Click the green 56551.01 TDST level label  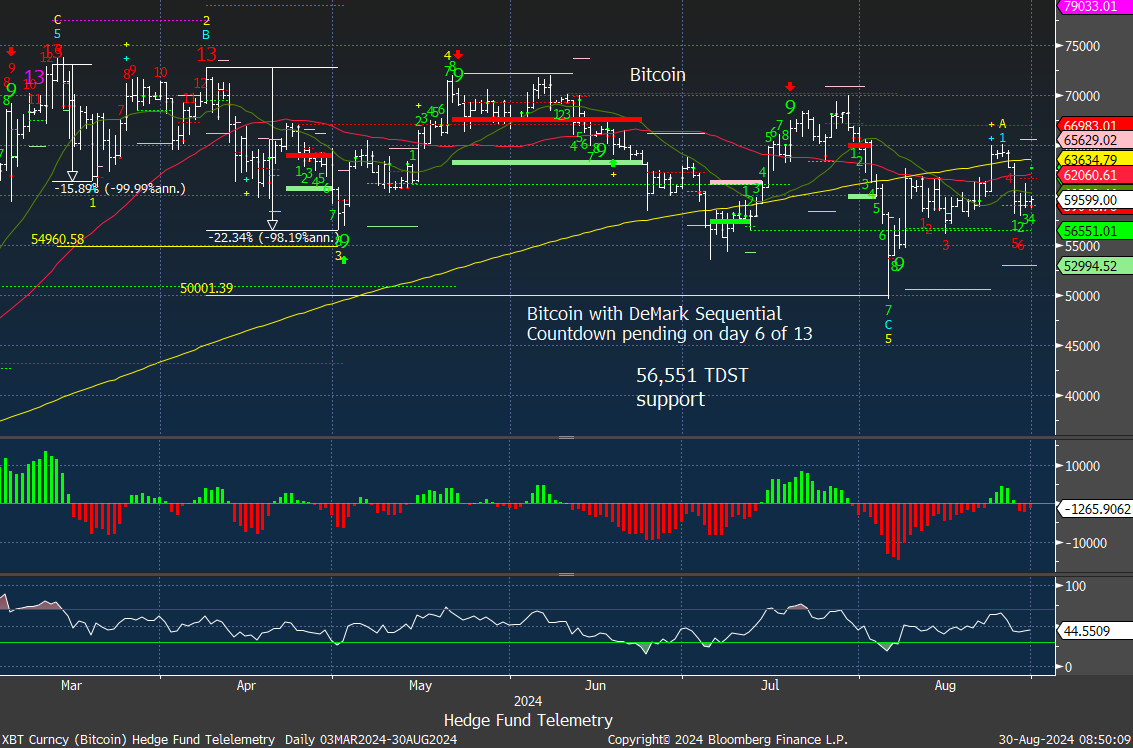(1095, 231)
